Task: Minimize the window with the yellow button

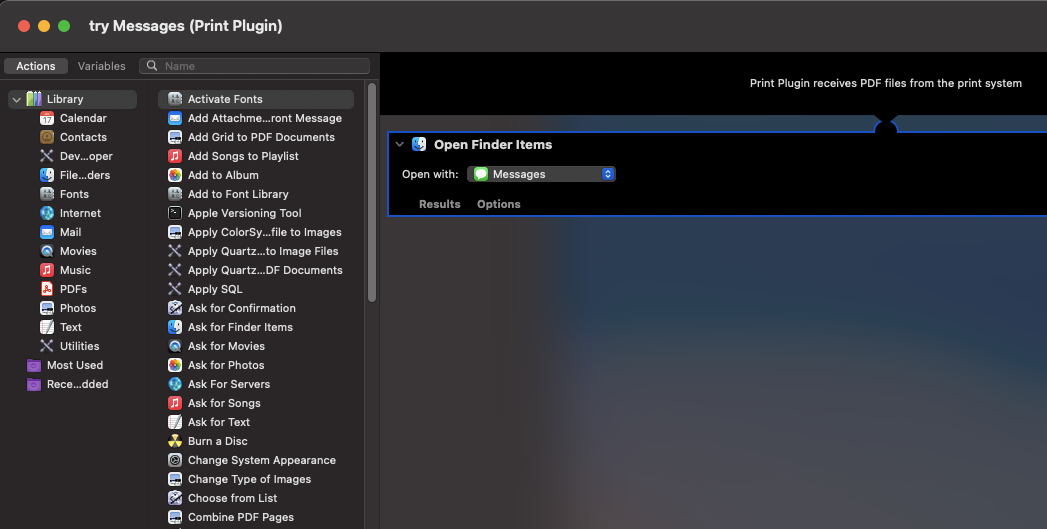Action: (x=44, y=26)
